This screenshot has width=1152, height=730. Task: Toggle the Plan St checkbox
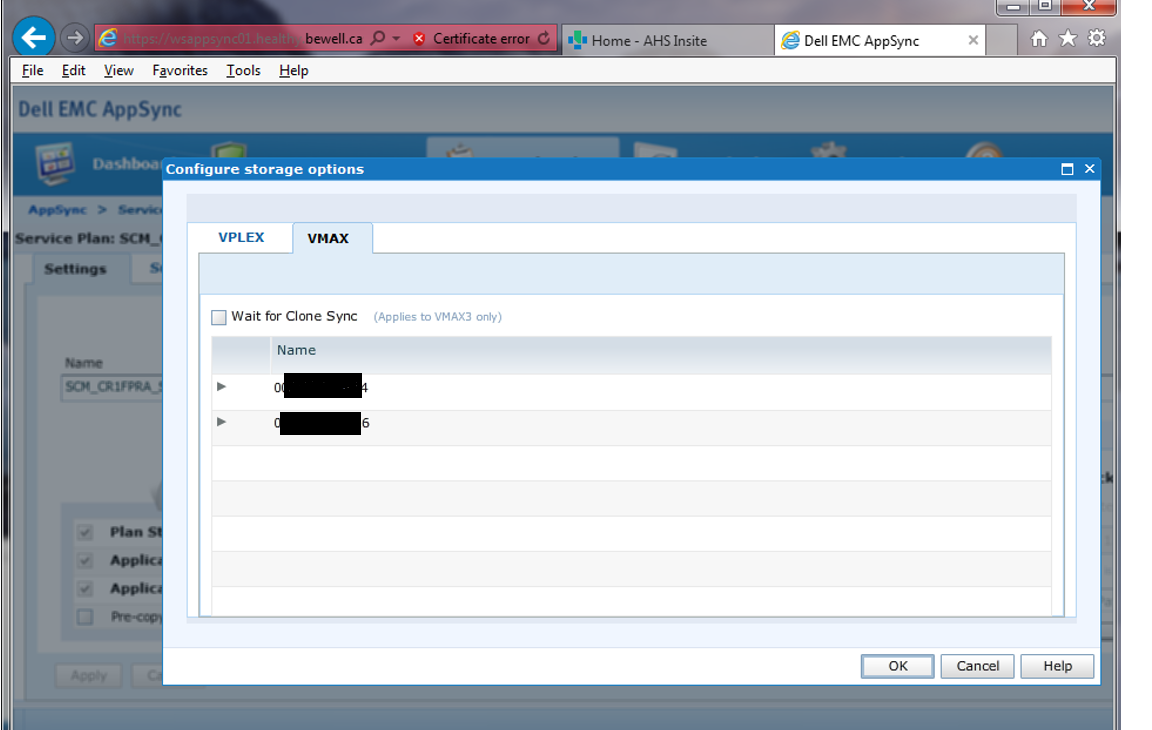tap(85, 532)
